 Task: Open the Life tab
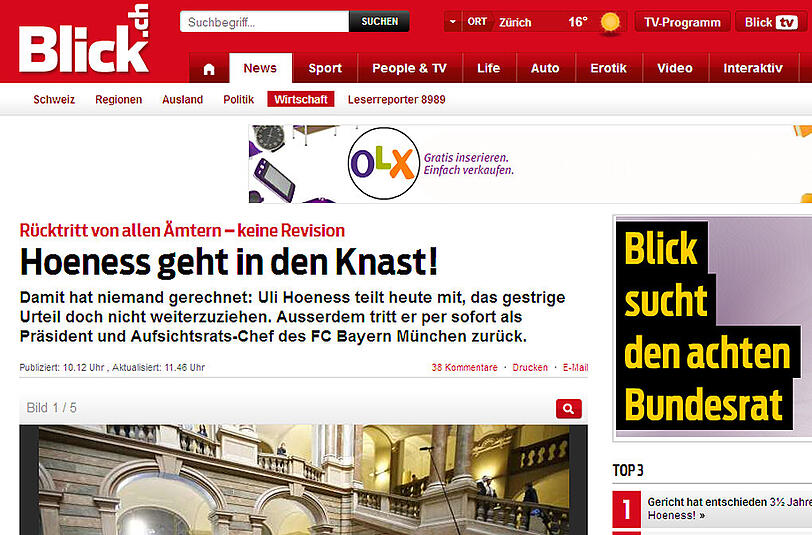click(488, 68)
